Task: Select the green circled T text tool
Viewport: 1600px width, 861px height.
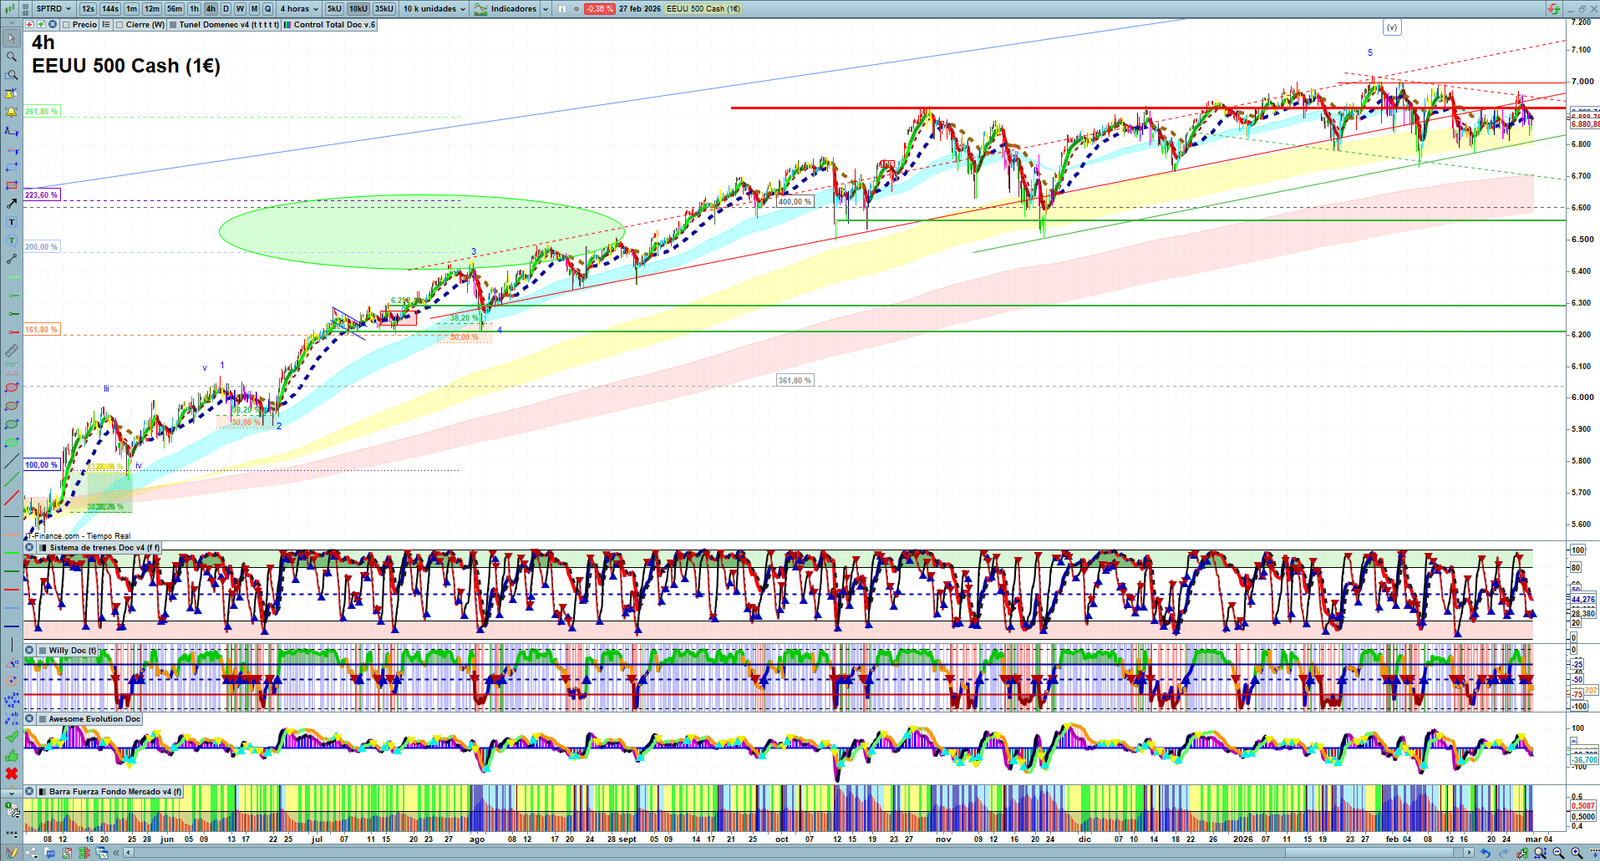Action: [11, 240]
